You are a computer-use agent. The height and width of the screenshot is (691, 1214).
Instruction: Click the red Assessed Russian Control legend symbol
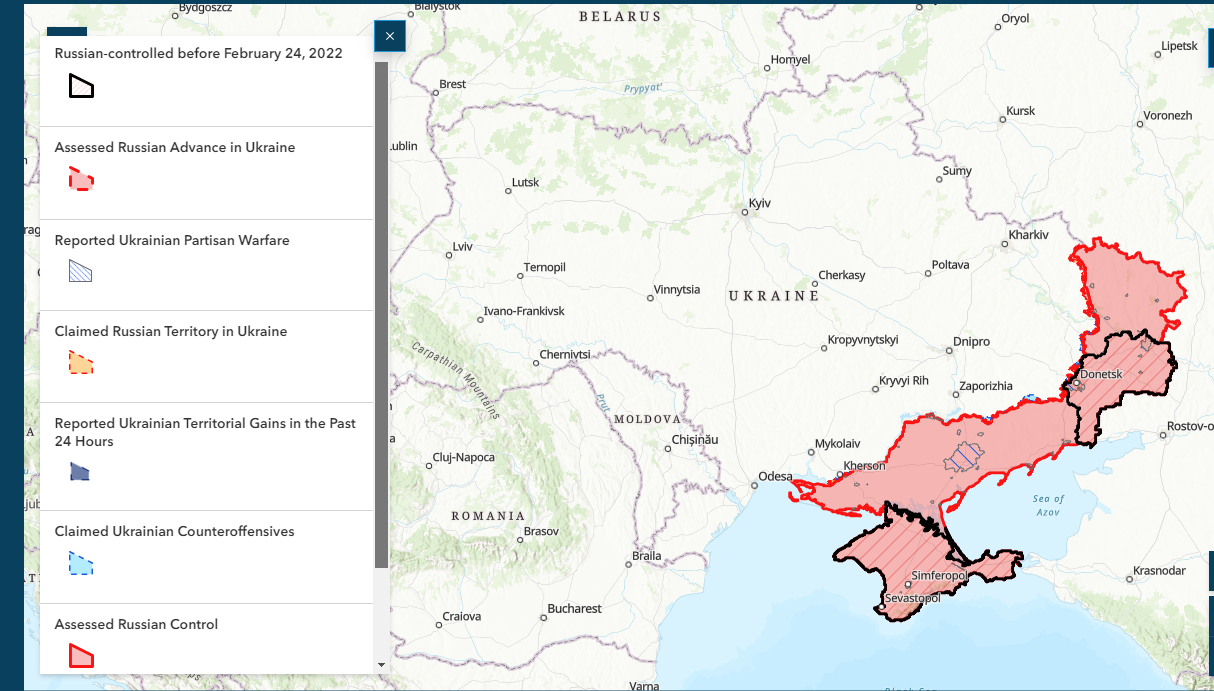(x=81, y=656)
